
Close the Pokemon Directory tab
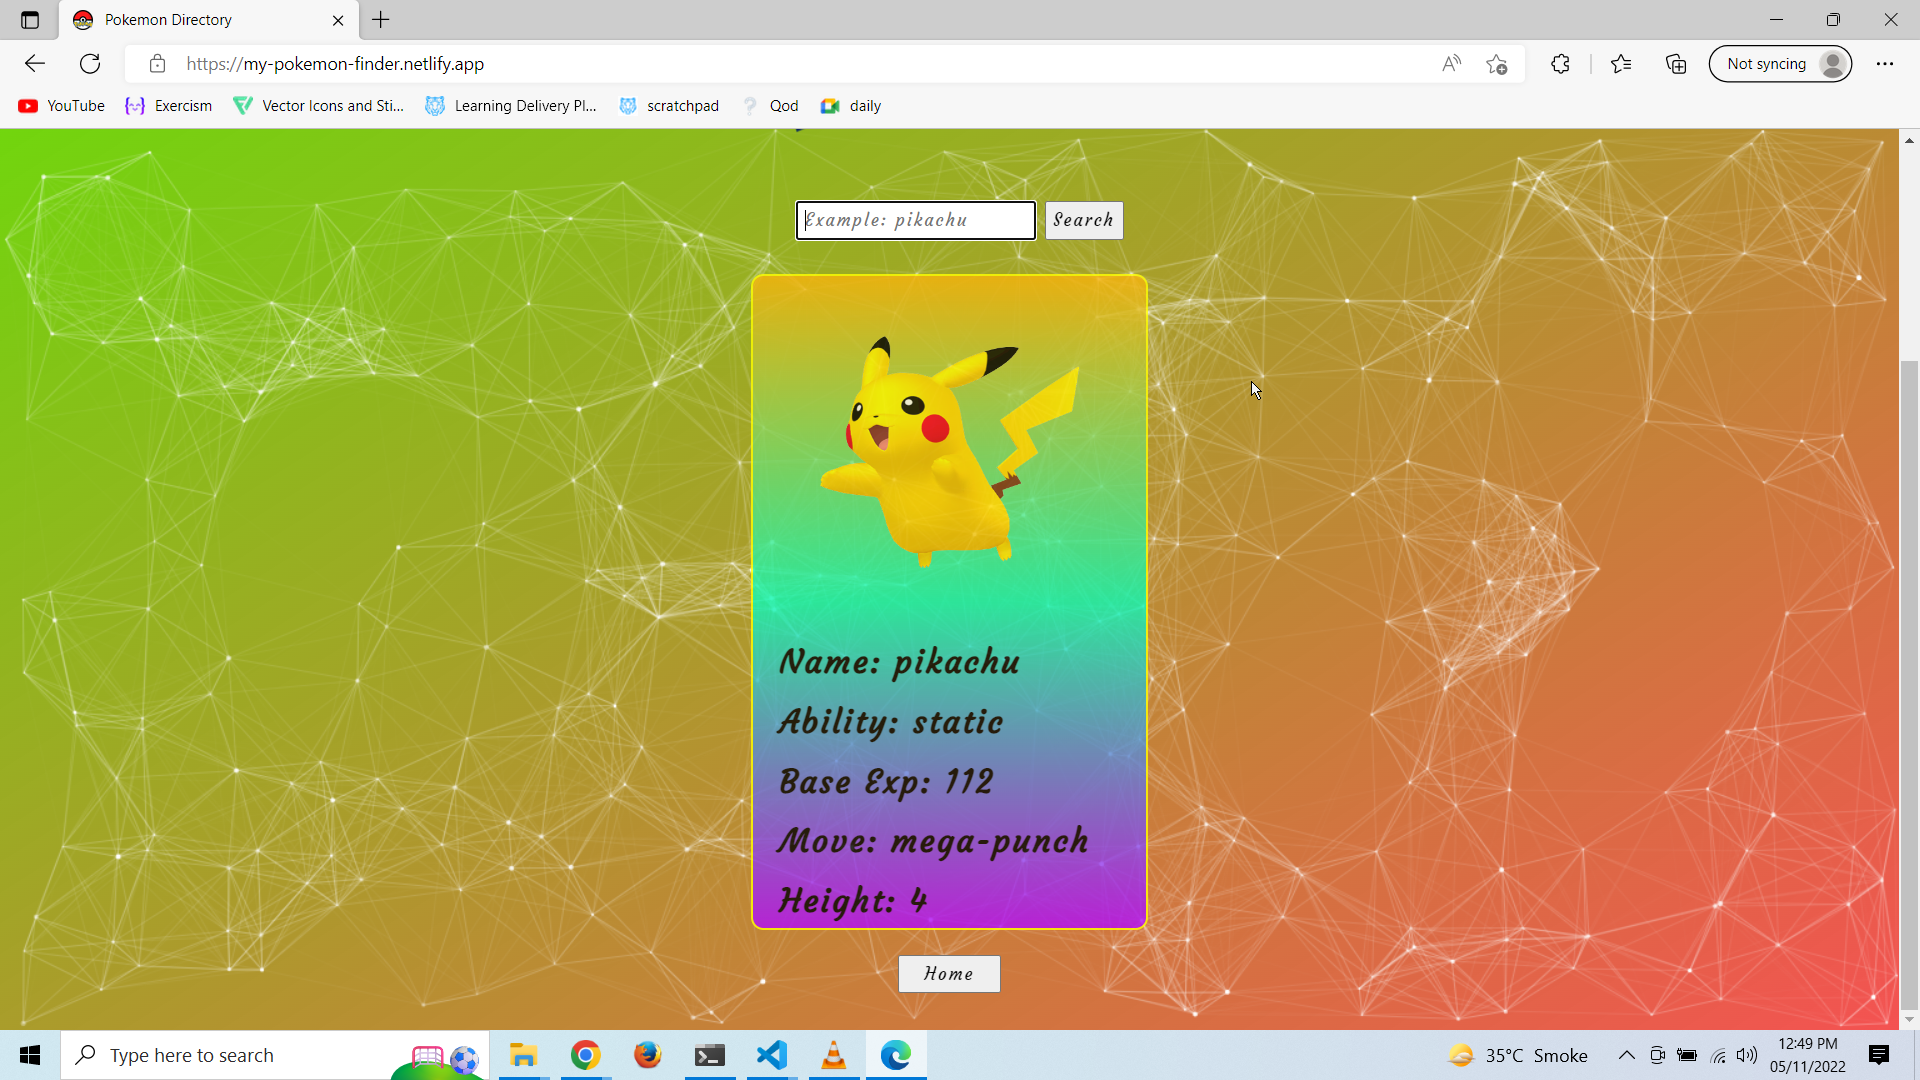338,20
